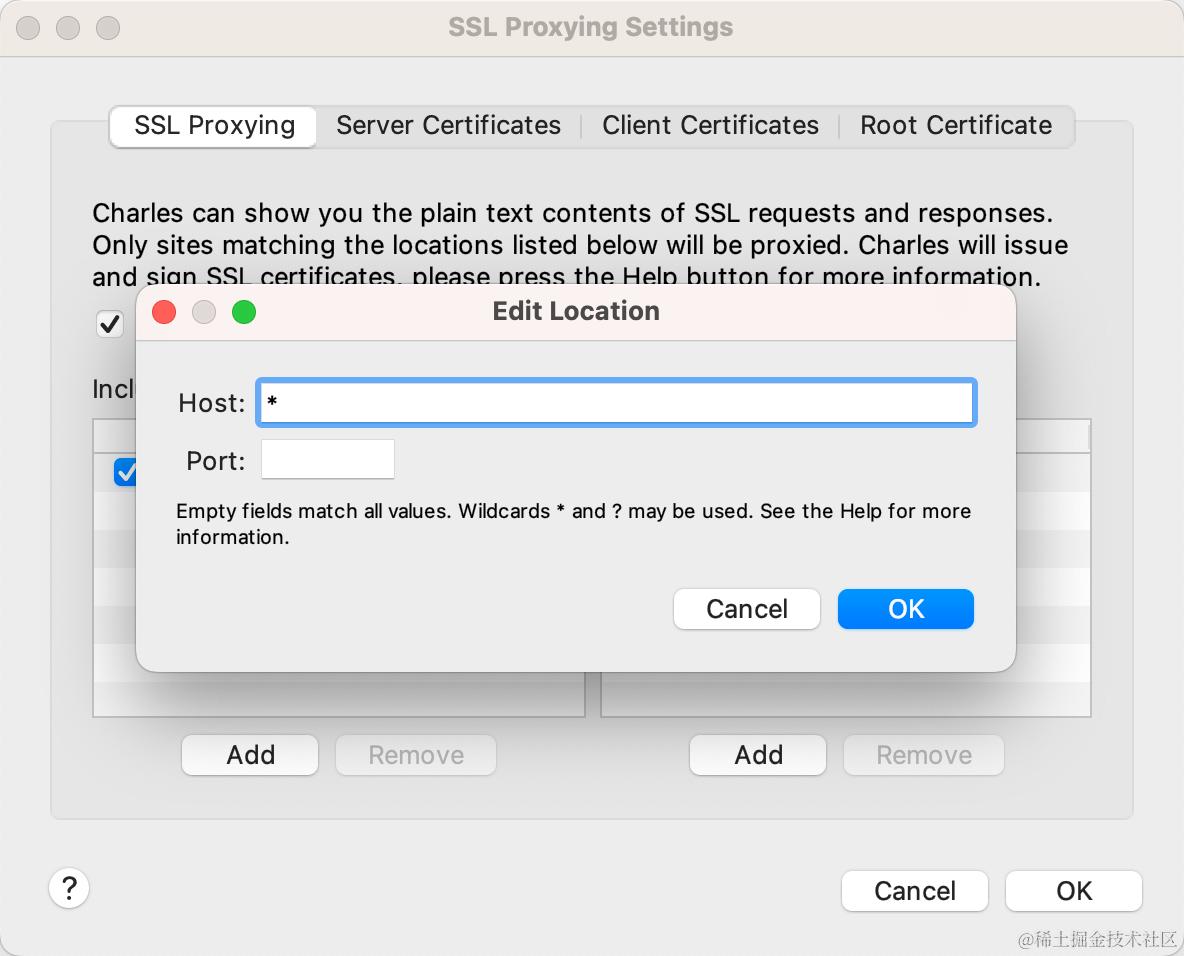Open the Client Certificates tab
The image size is (1184, 956).
[x=710, y=125]
